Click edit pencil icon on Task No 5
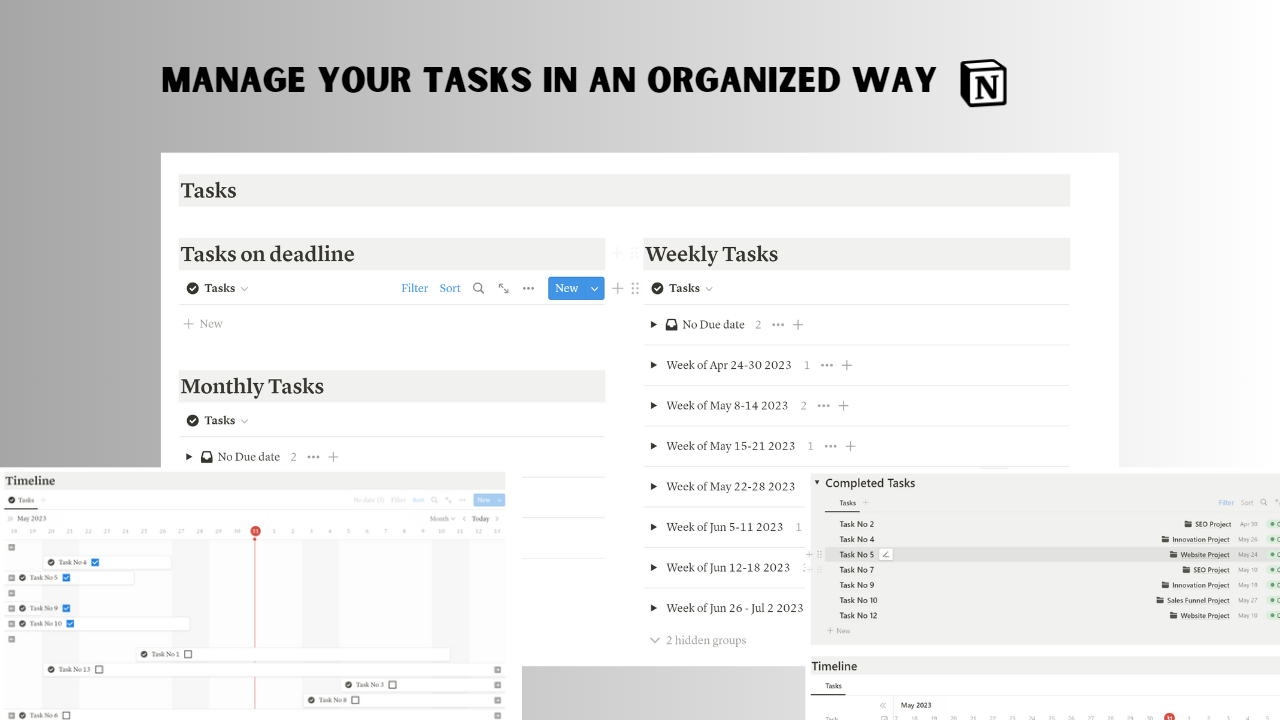1280x720 pixels. pos(886,554)
